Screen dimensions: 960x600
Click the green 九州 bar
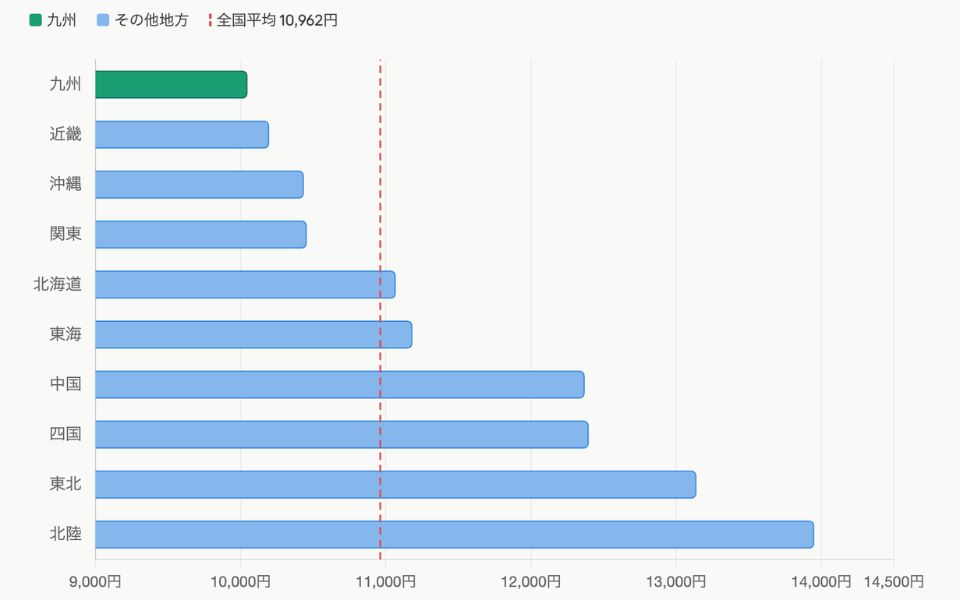tap(171, 84)
